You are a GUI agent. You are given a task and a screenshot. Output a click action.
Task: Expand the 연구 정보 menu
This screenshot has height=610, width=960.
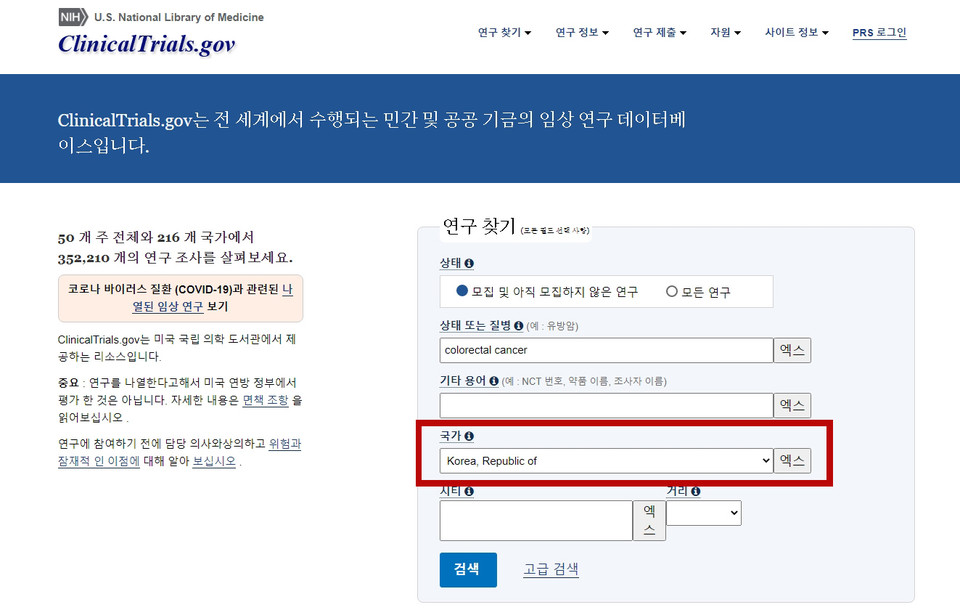pyautogui.click(x=582, y=32)
